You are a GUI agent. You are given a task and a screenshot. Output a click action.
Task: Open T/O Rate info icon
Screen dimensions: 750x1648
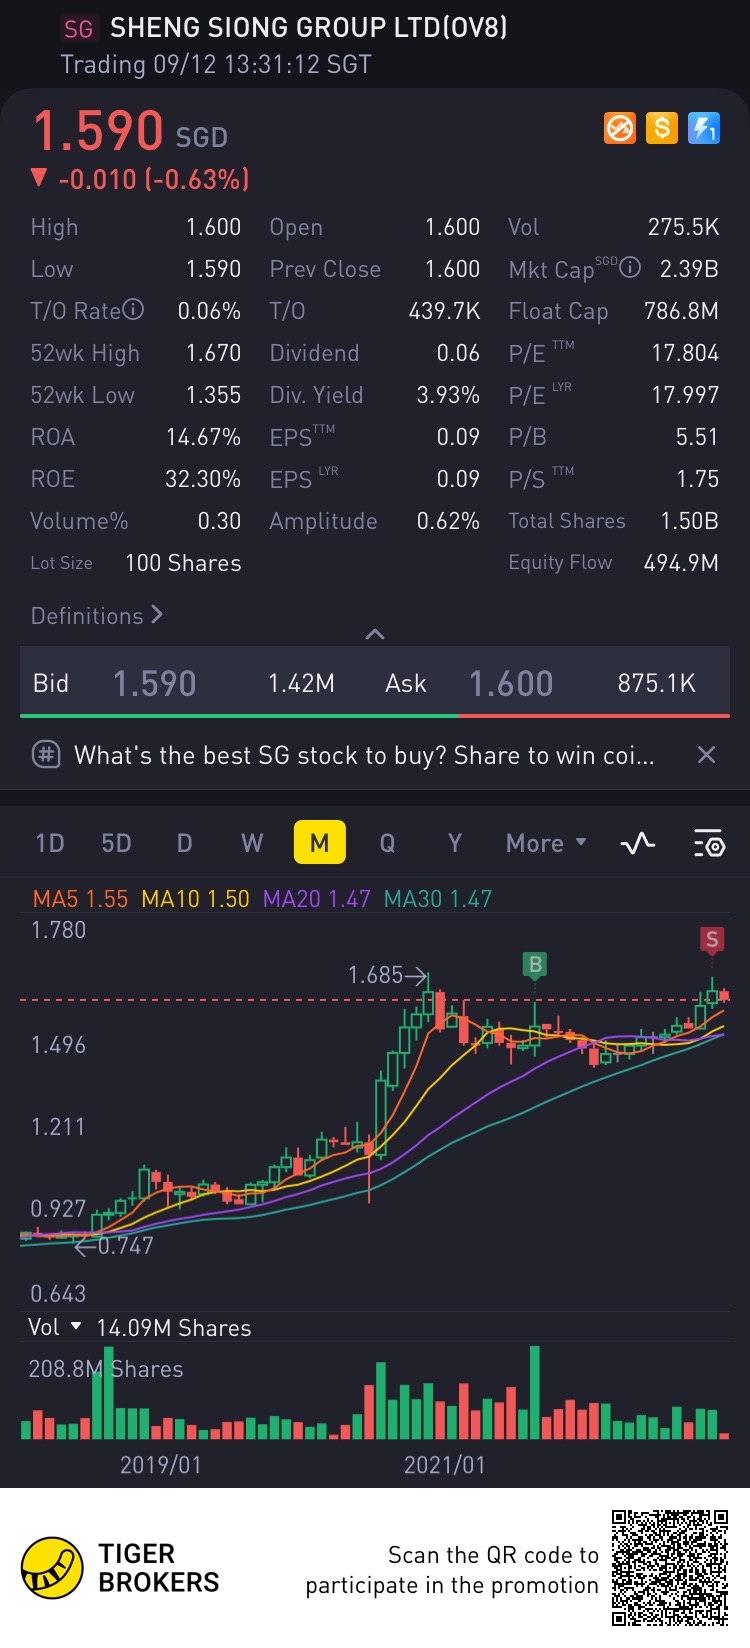[x=134, y=310]
